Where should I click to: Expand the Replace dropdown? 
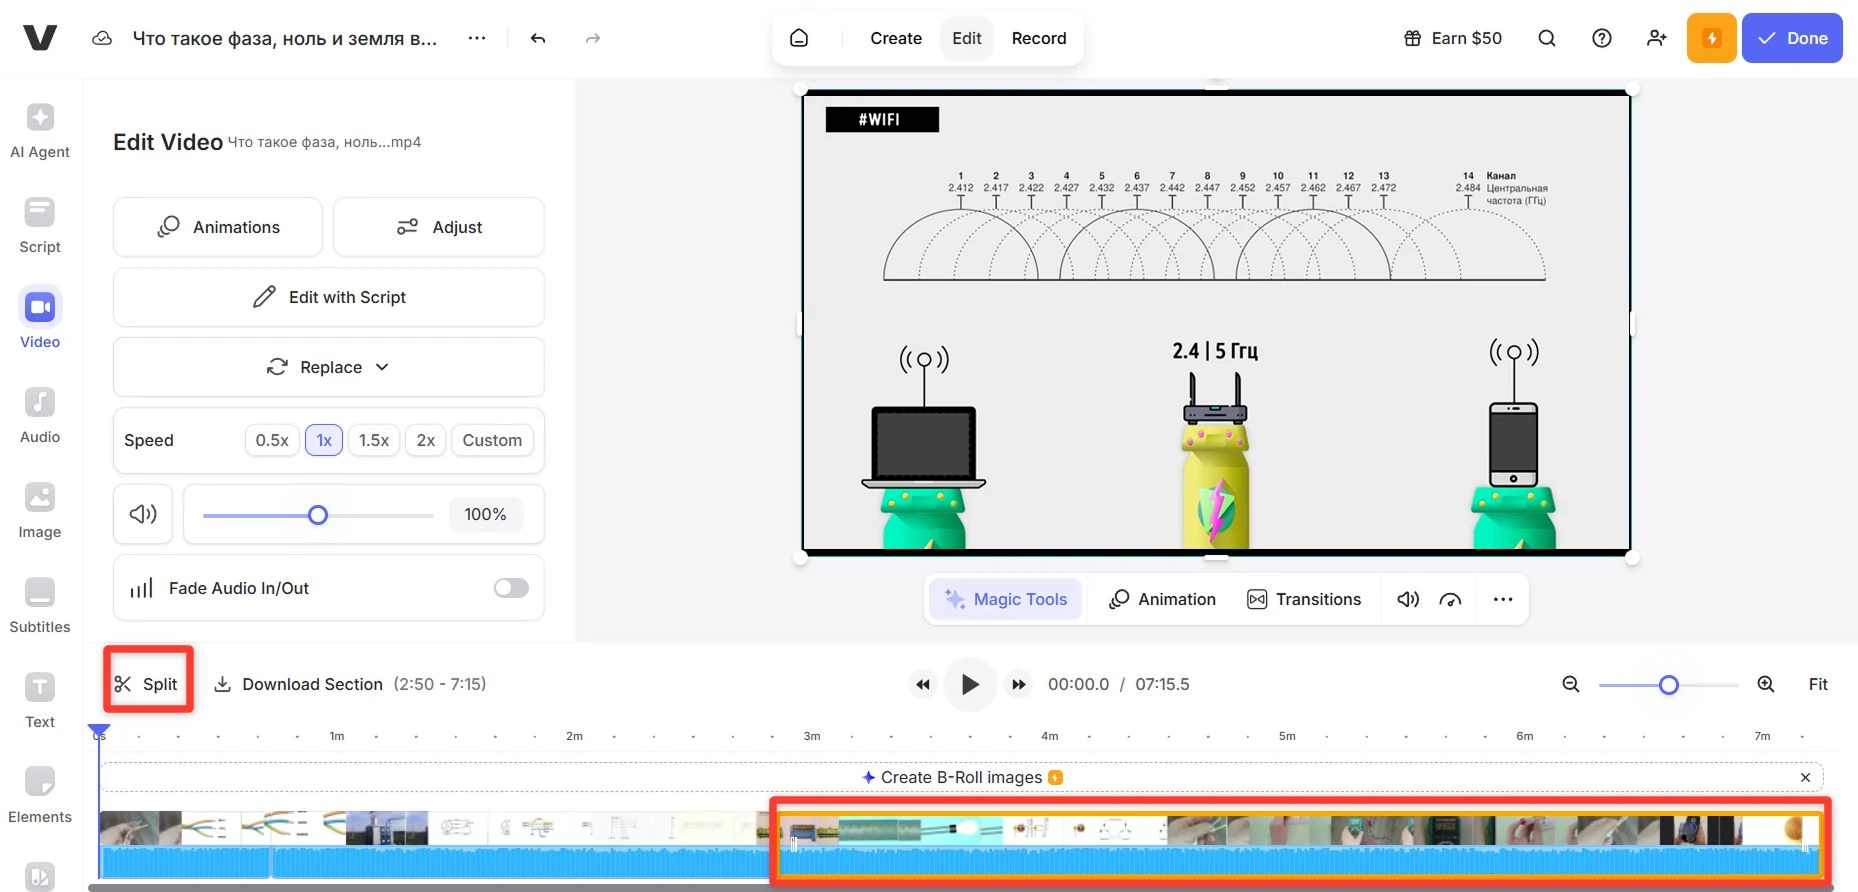click(328, 367)
